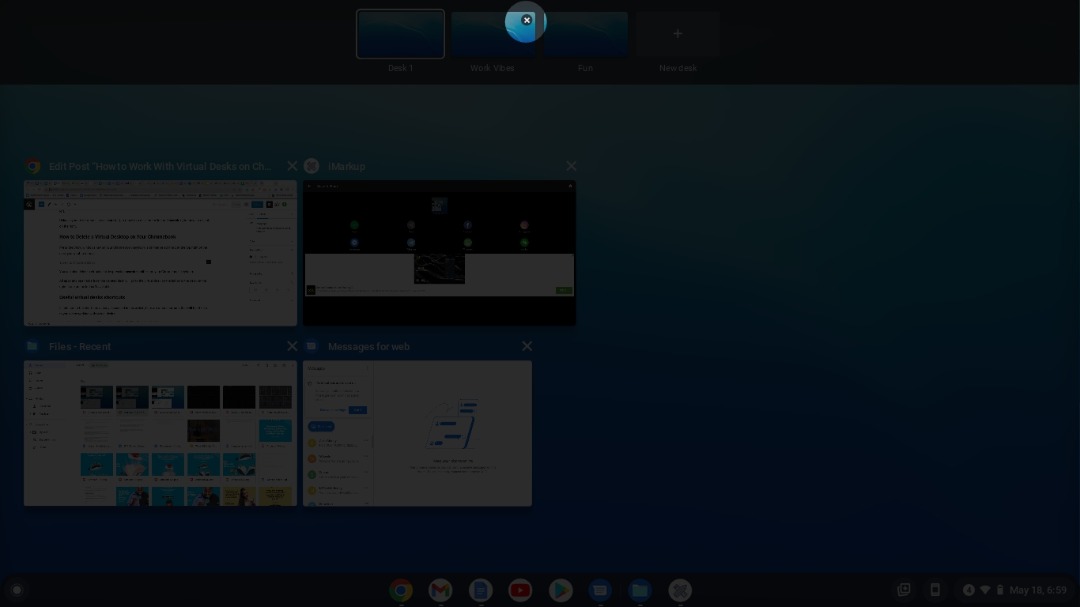Launch Google Docs from the shelf
The width and height of the screenshot is (1080, 607).
click(x=480, y=590)
